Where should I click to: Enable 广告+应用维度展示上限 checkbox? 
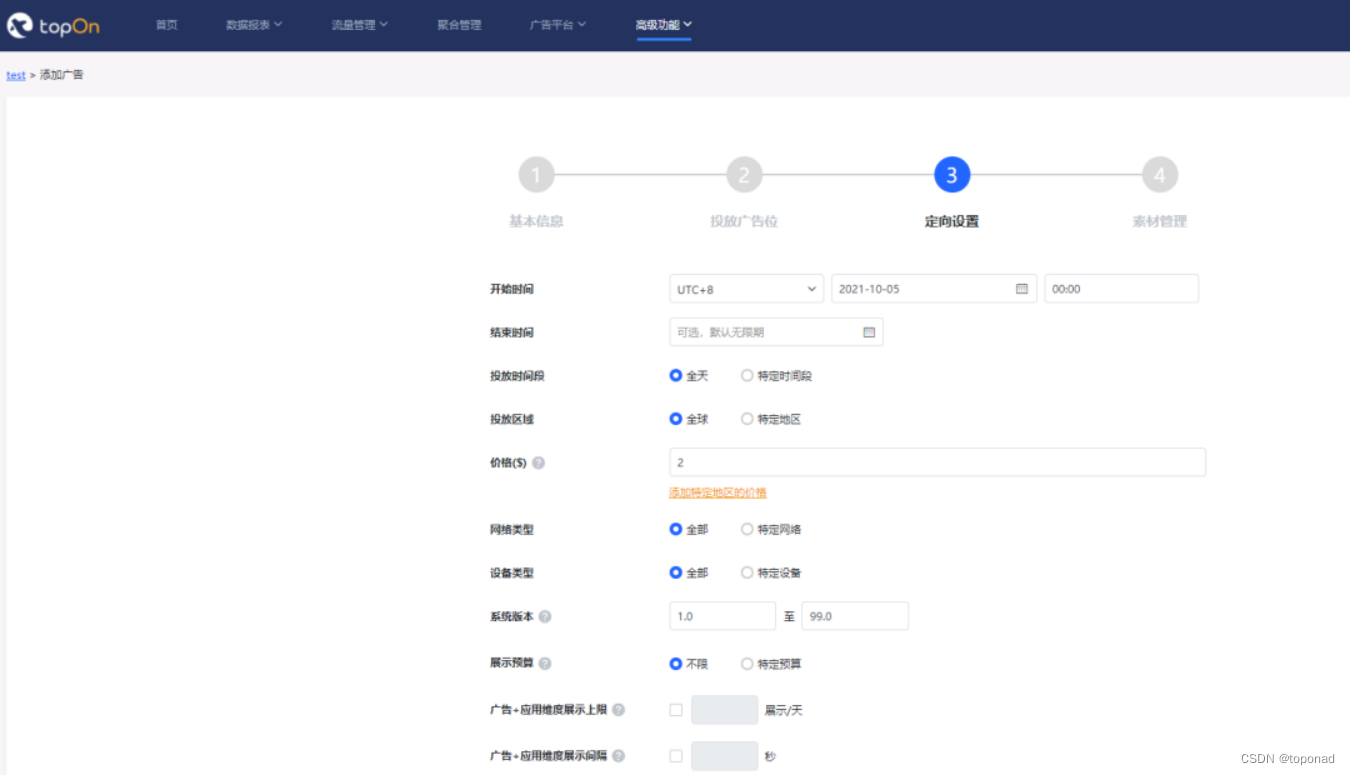(676, 710)
